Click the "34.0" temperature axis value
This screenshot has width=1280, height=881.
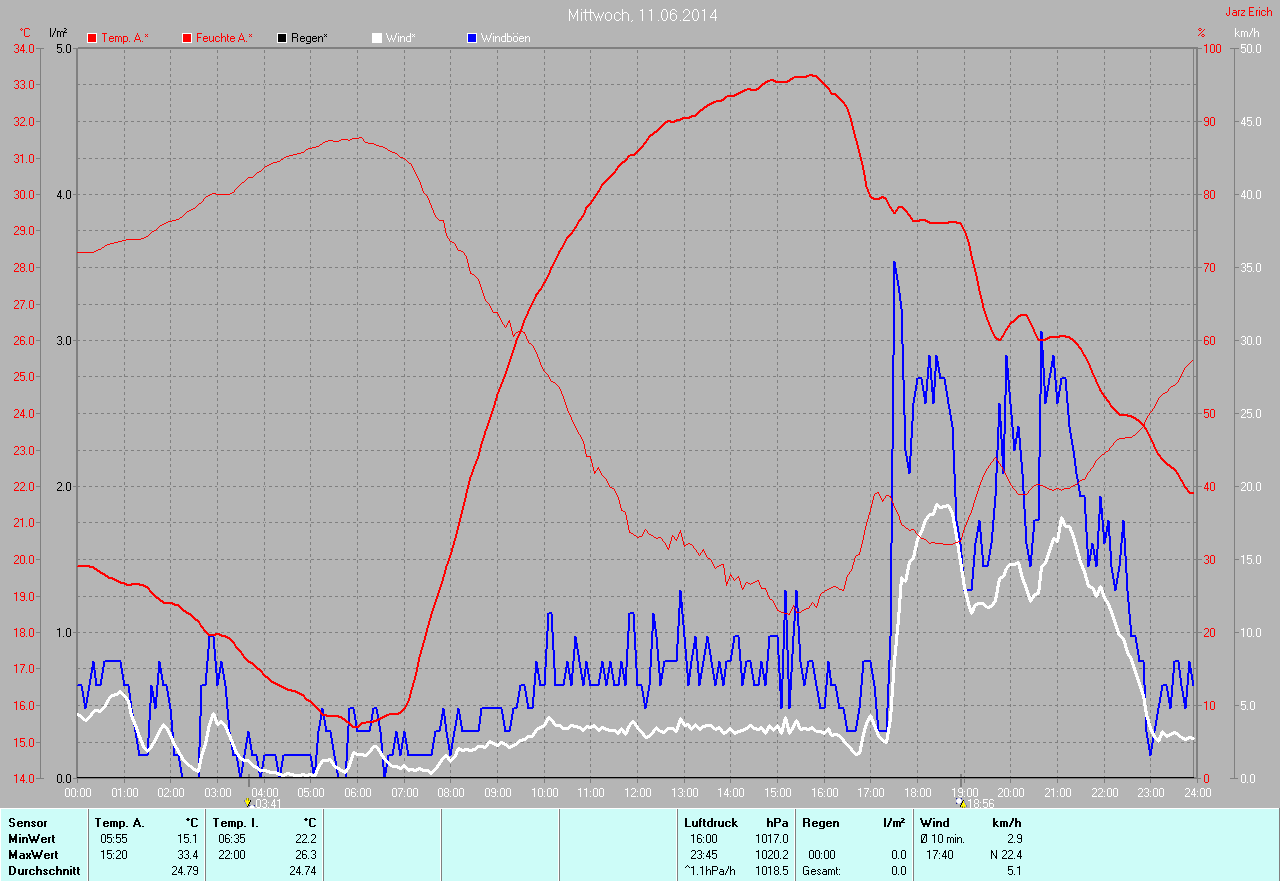click(24, 48)
